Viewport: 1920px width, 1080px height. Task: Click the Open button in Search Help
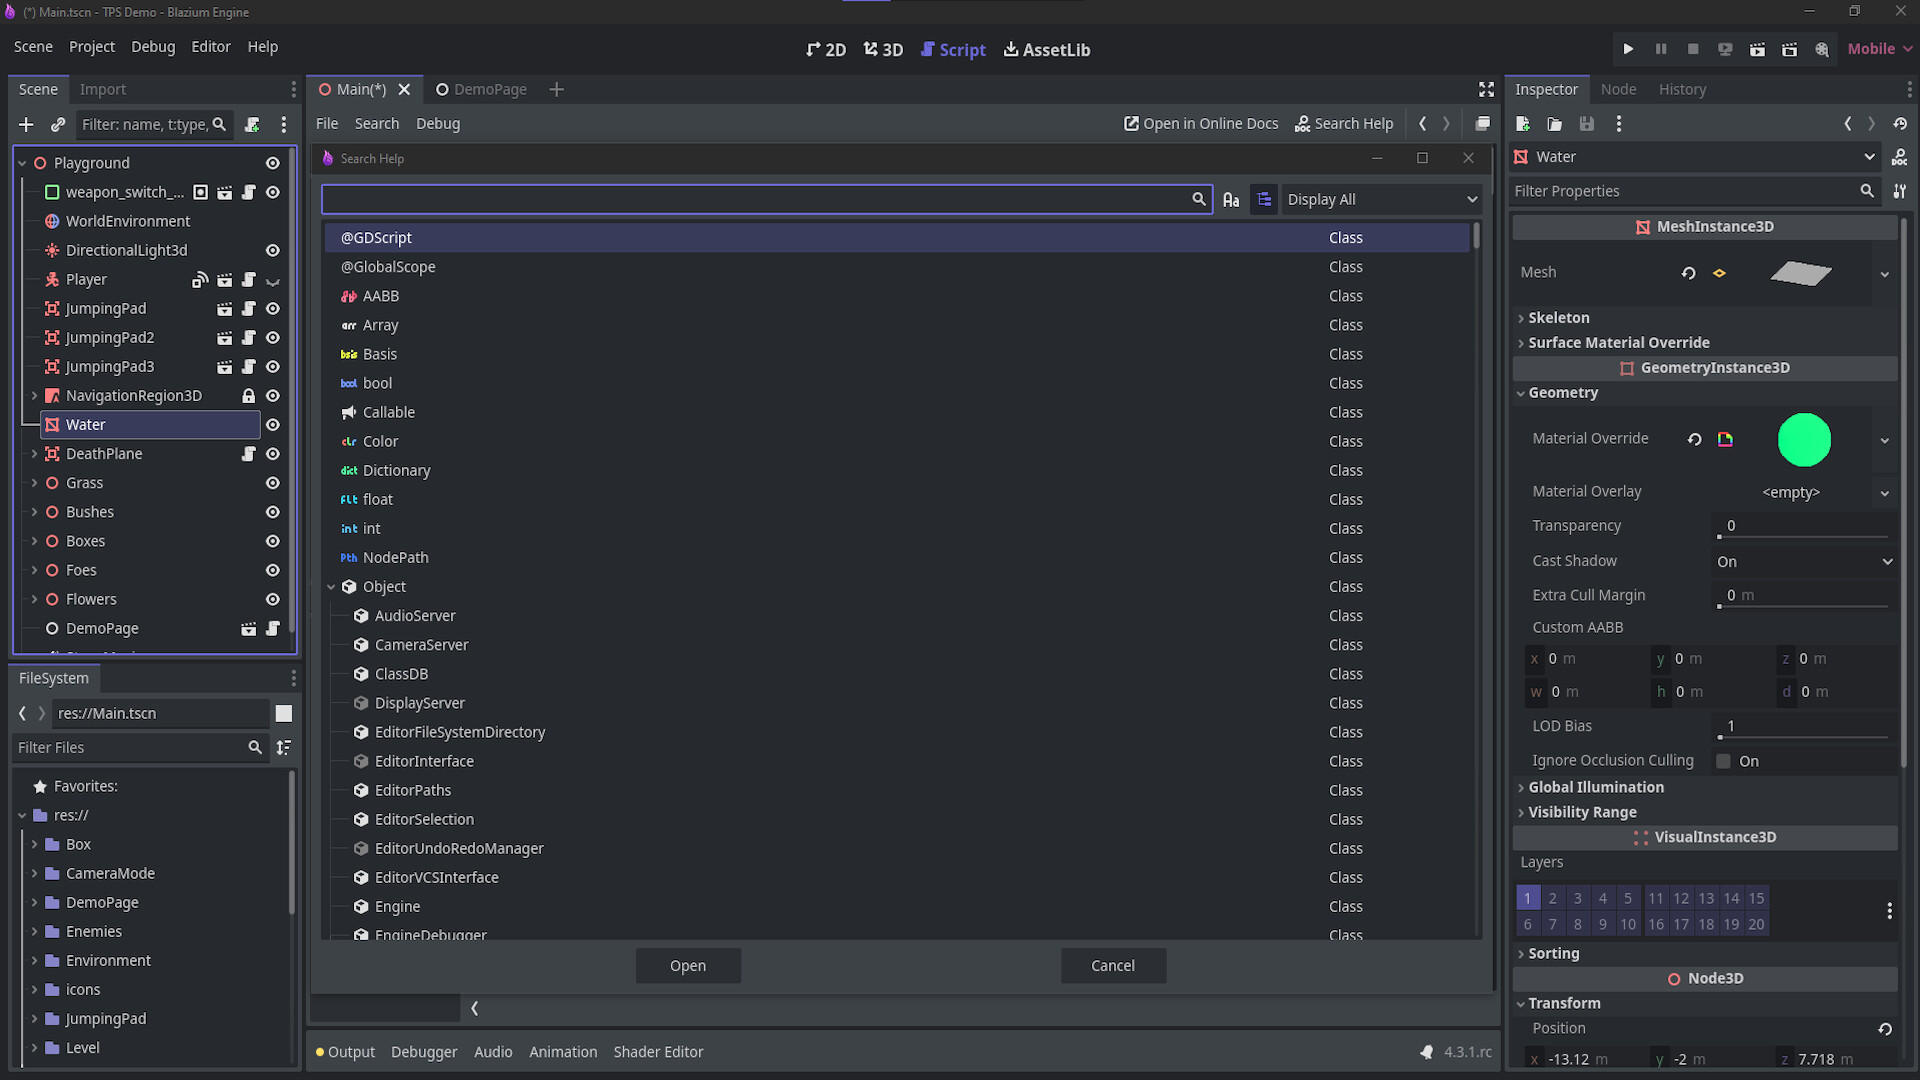pos(688,965)
